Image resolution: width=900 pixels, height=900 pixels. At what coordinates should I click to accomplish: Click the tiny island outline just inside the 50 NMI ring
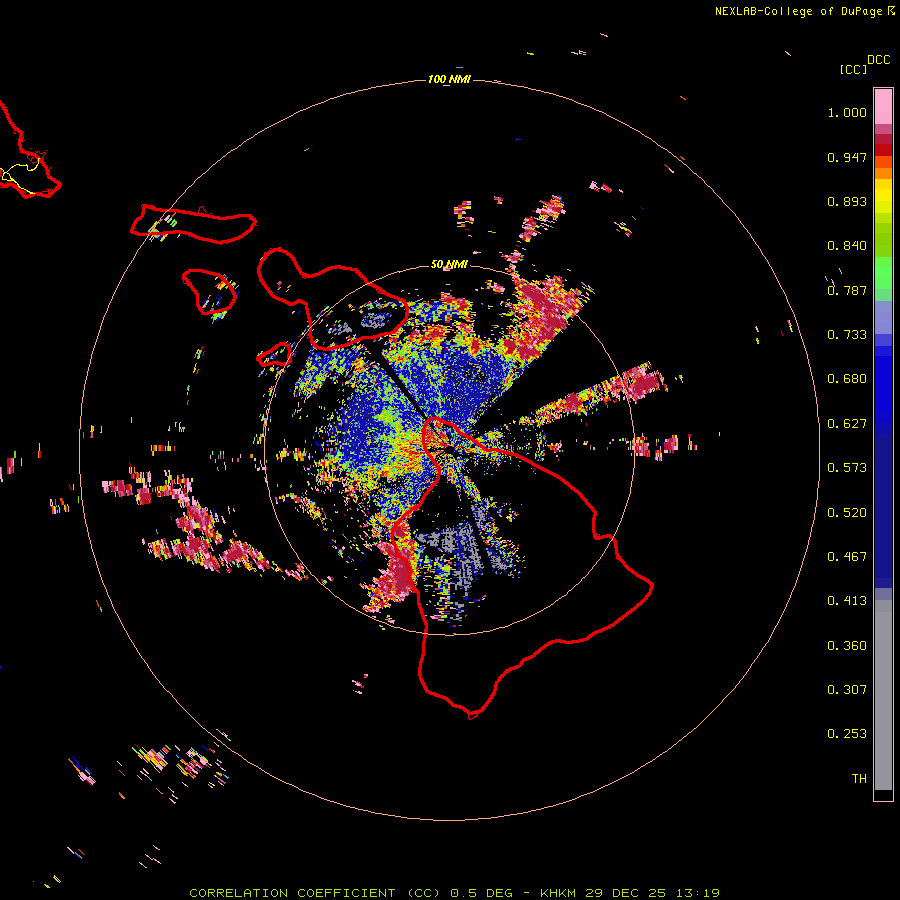(x=274, y=354)
